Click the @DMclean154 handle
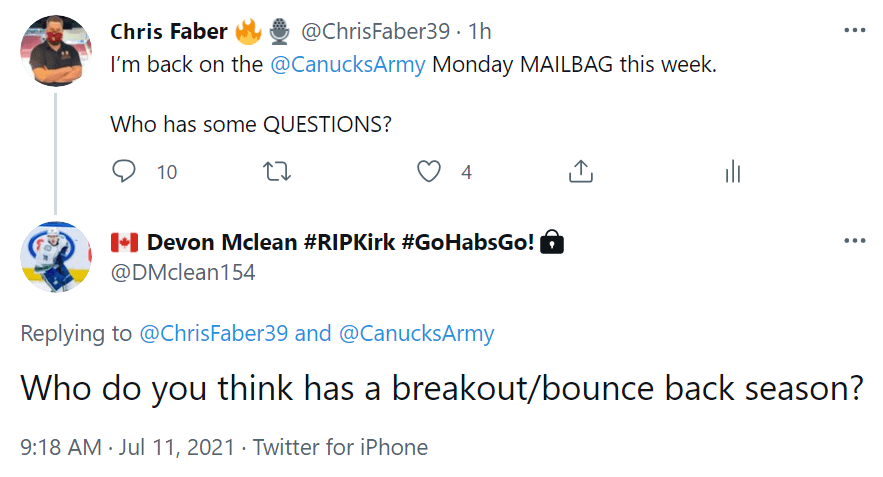 click(x=182, y=272)
